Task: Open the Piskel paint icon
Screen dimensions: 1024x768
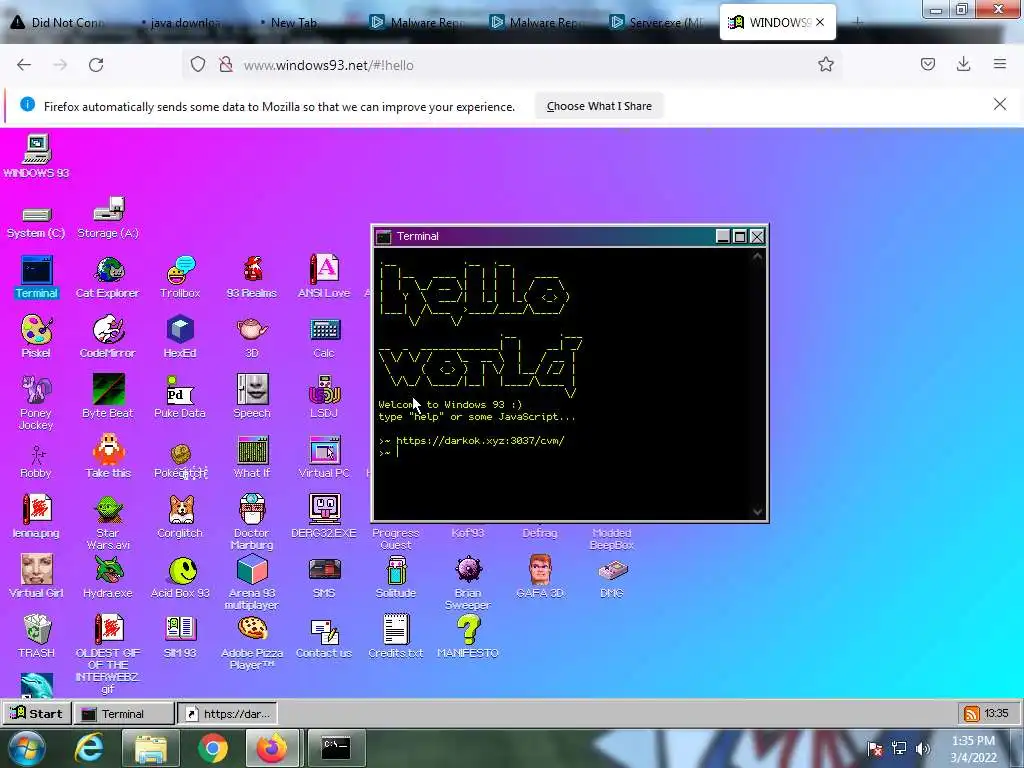Action: point(36,337)
